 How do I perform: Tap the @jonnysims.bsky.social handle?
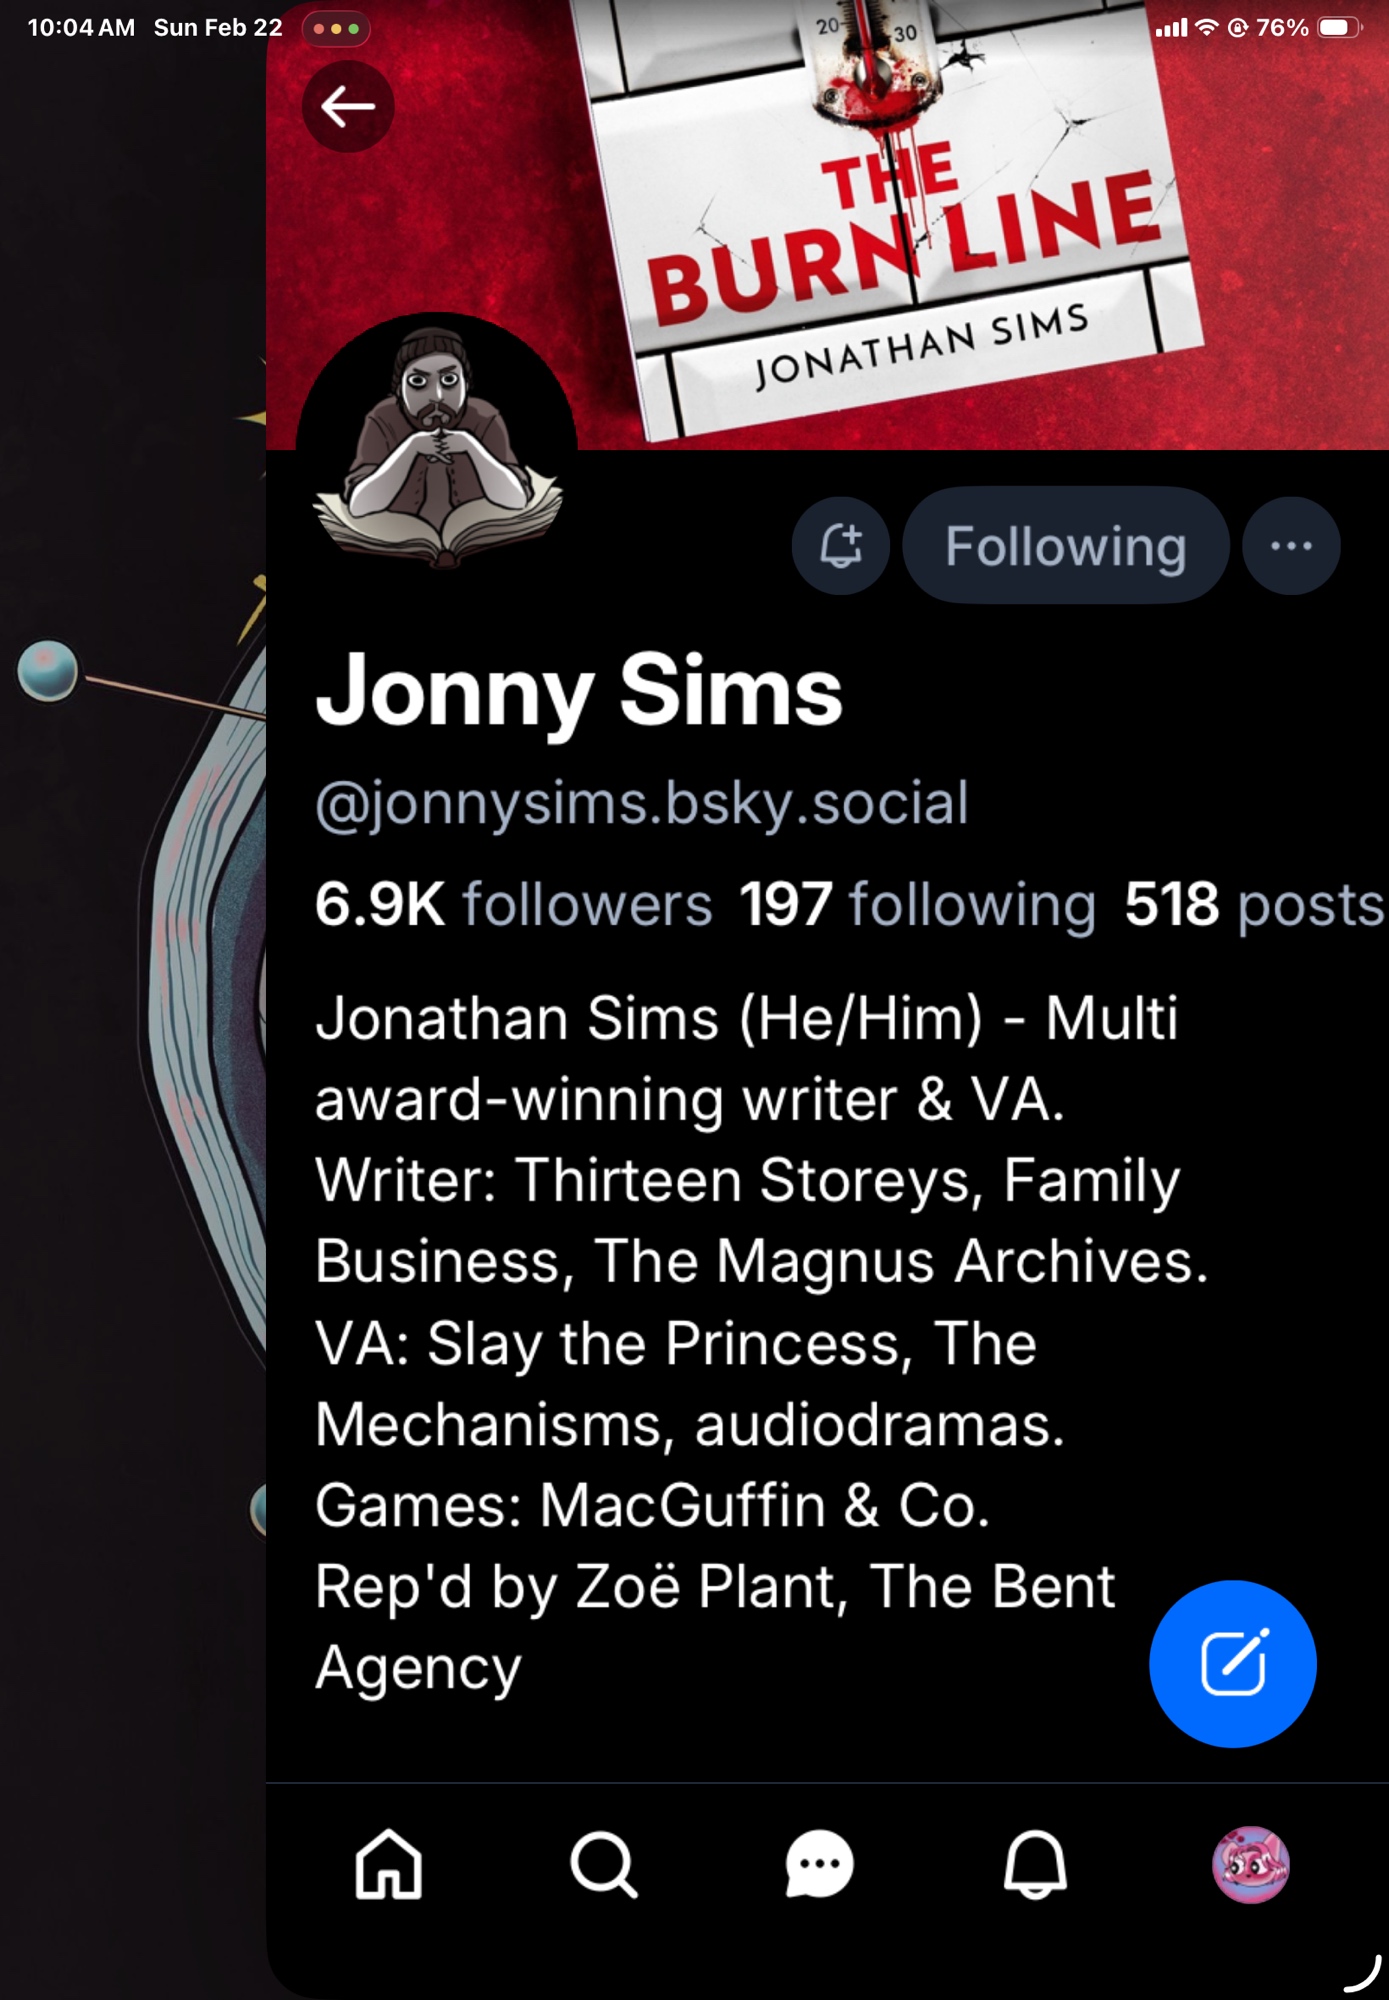coord(641,803)
